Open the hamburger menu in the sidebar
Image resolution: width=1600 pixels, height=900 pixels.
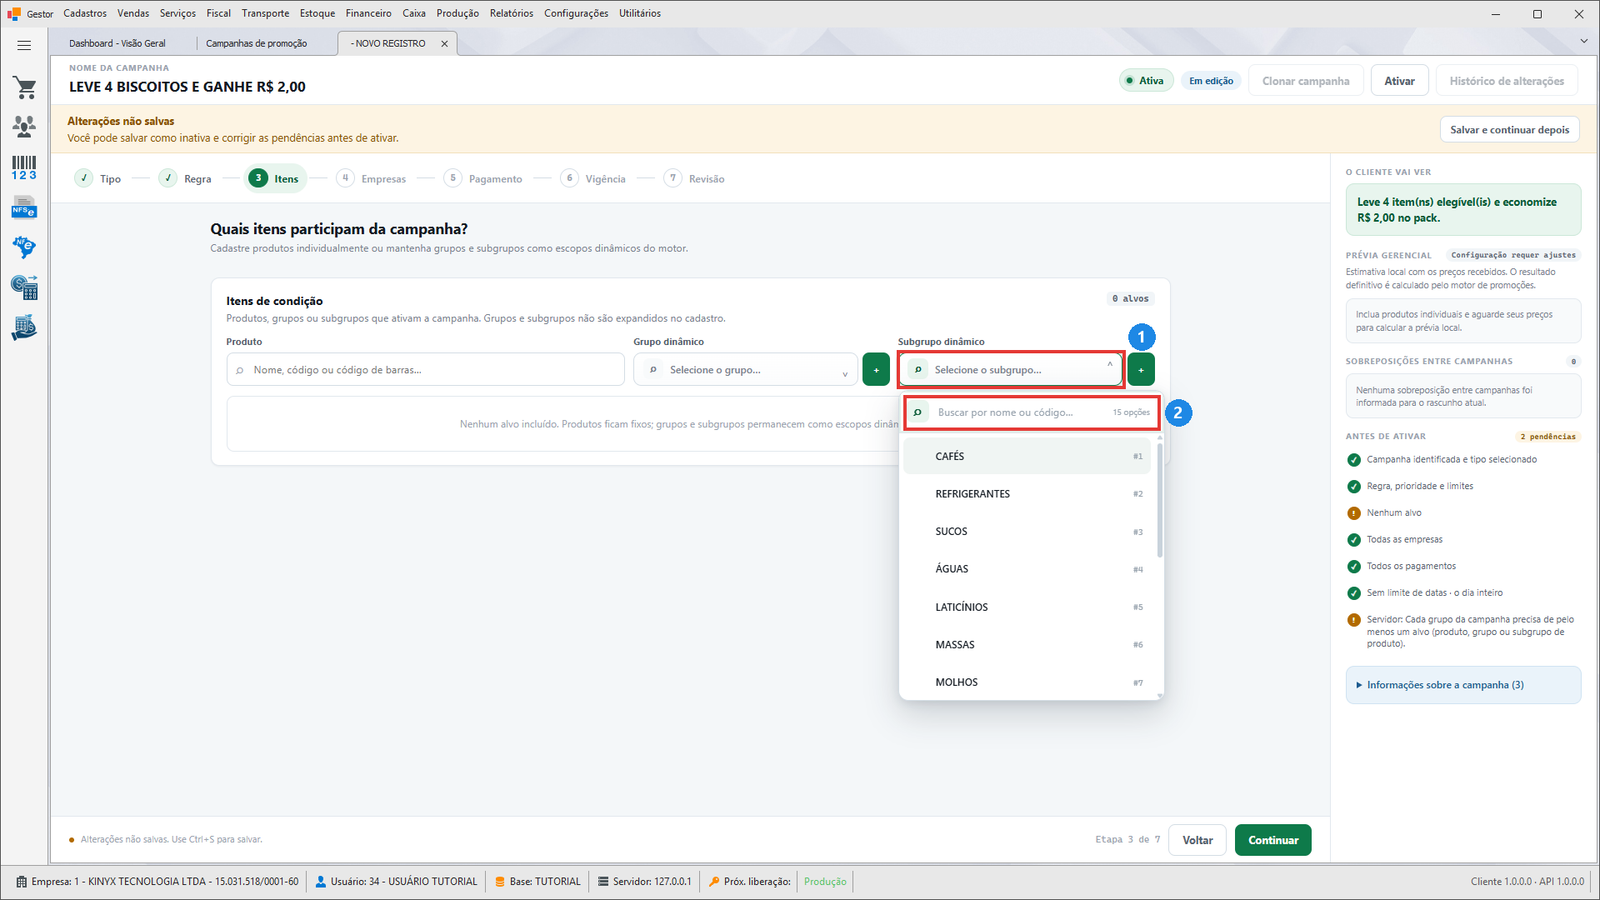tap(24, 45)
